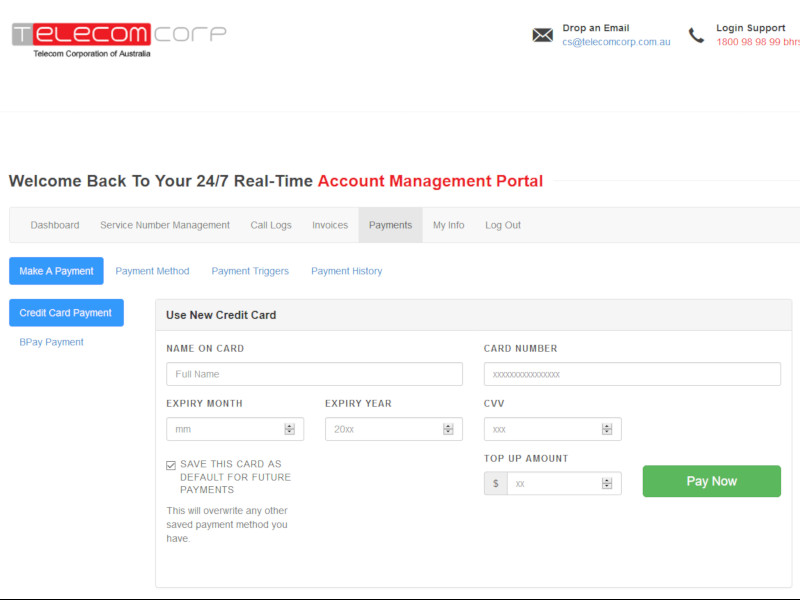Open the cs@telecomcorp.com.au email link
800x600 pixels.
[617, 42]
